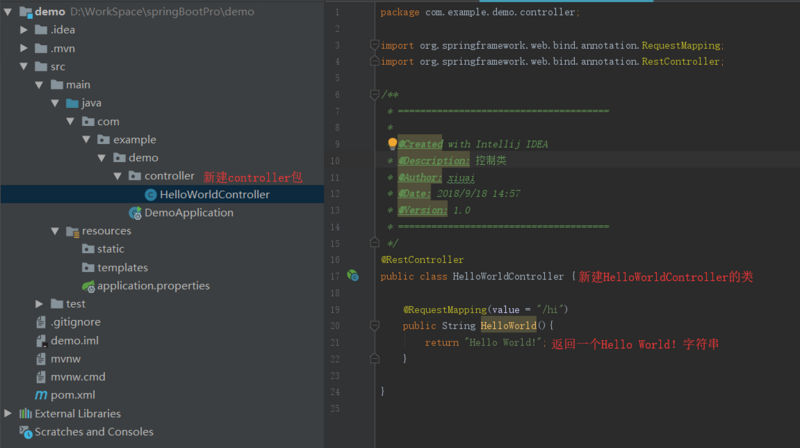800x448 pixels.
Task: Click the application.properties Spring leaf icon
Action: pos(88,286)
